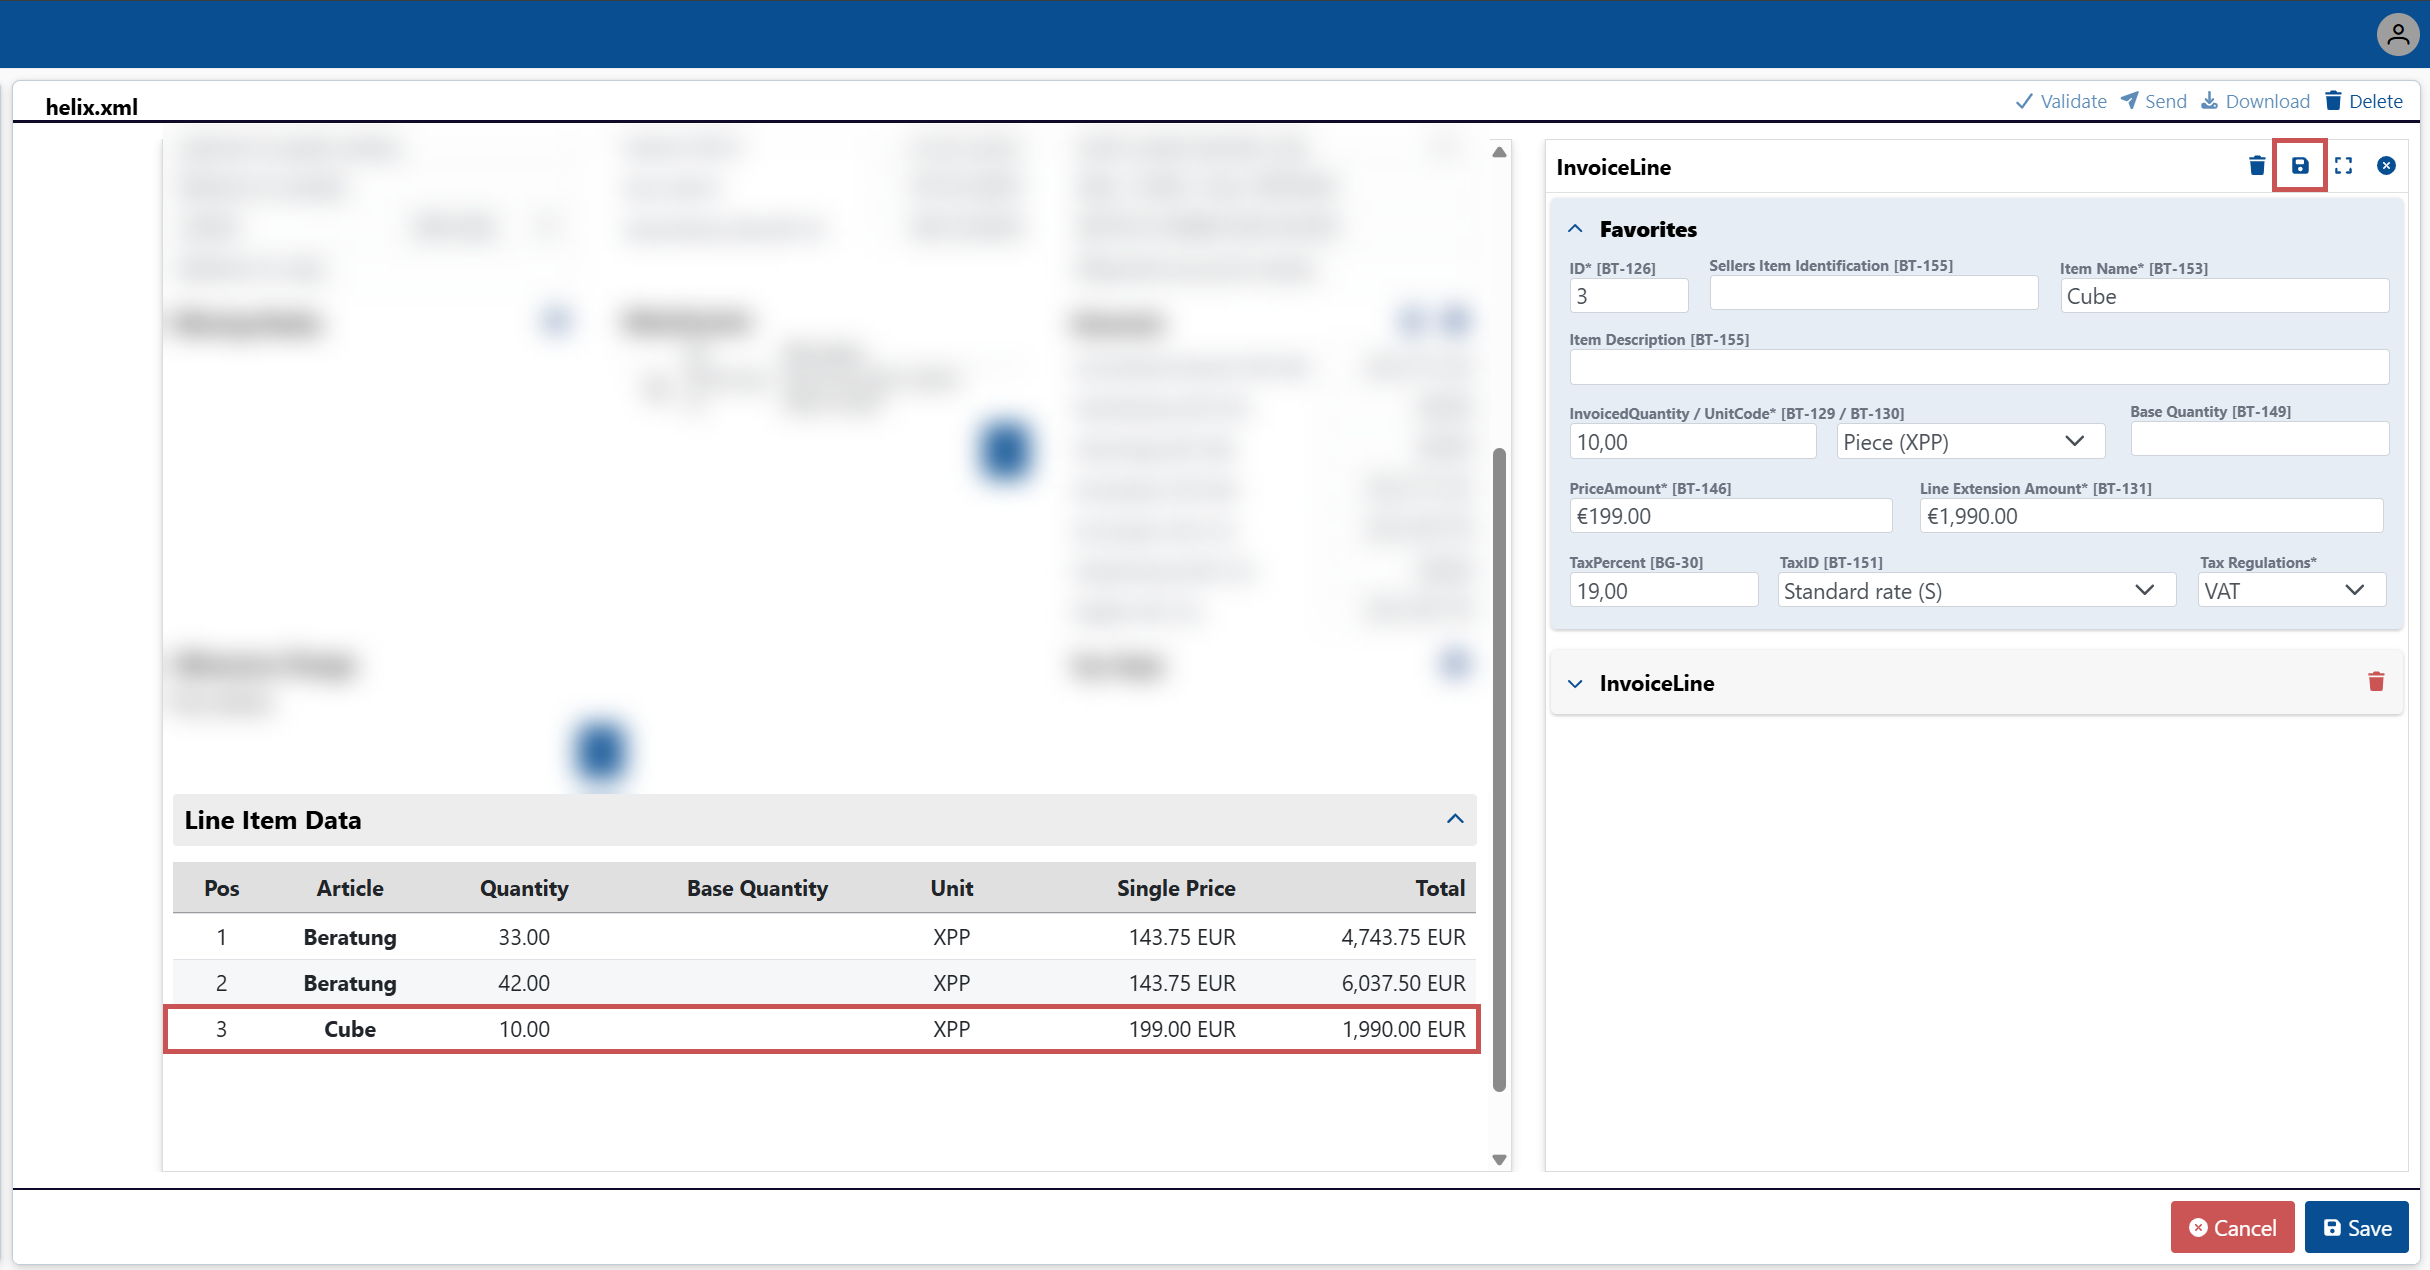Click the scrollbar down arrow in preview
This screenshot has width=2430, height=1270.
tap(1499, 1159)
